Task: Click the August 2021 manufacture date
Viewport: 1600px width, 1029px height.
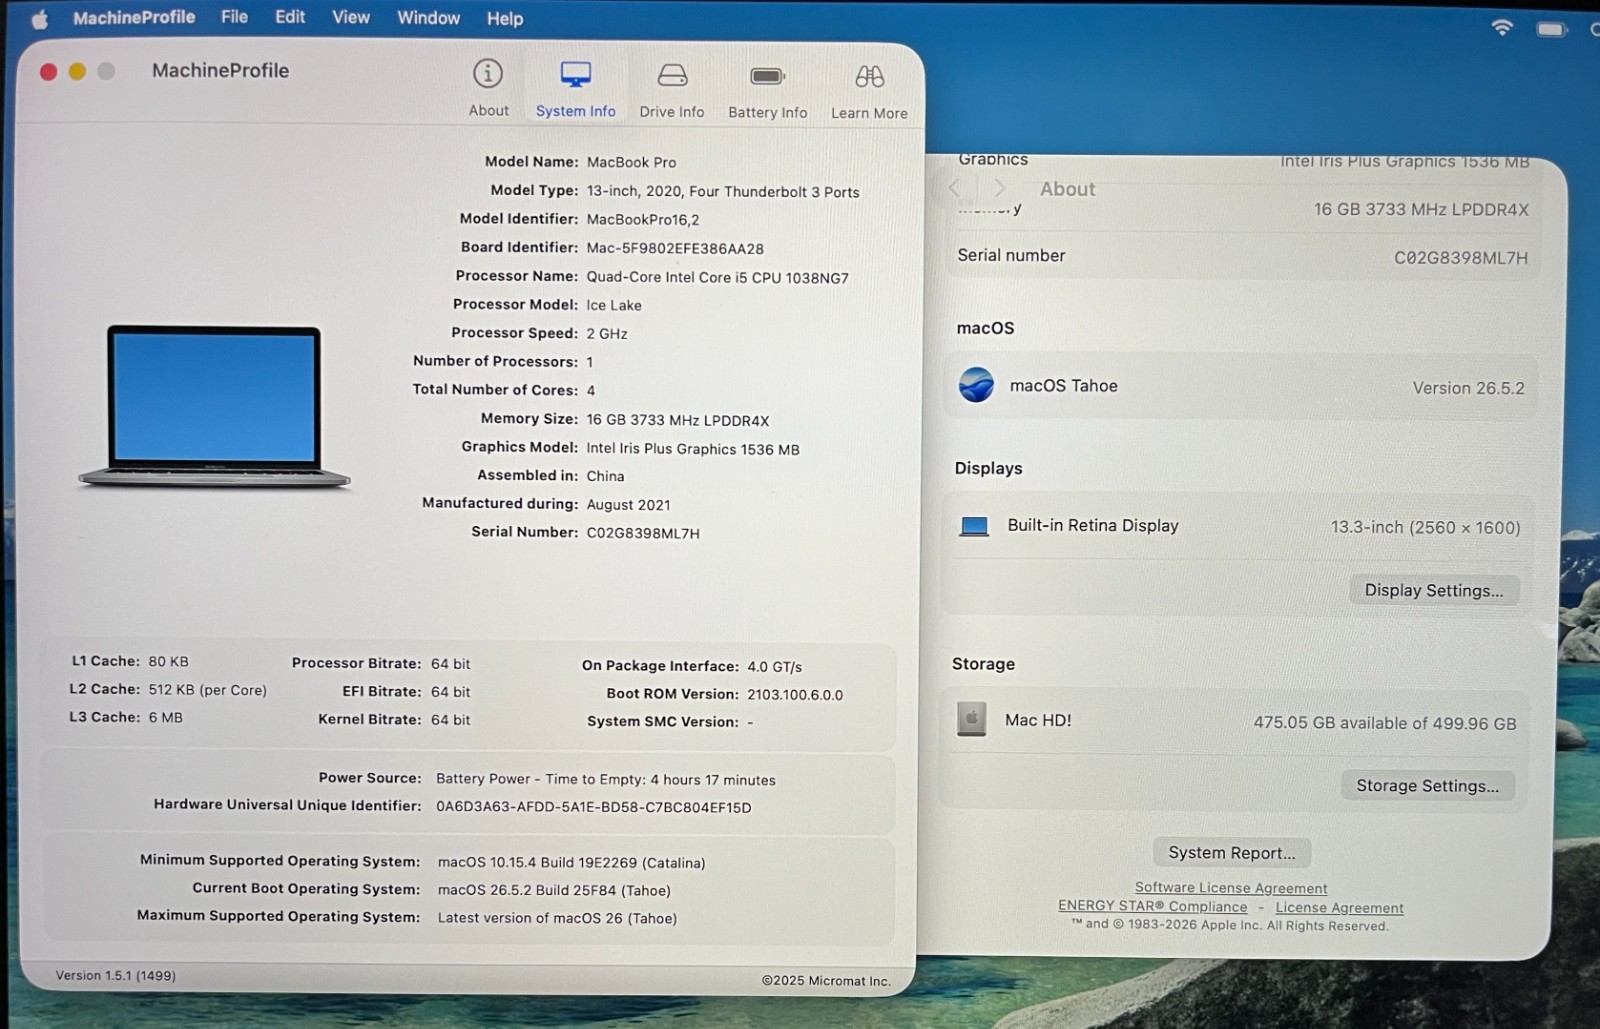Action: click(628, 505)
